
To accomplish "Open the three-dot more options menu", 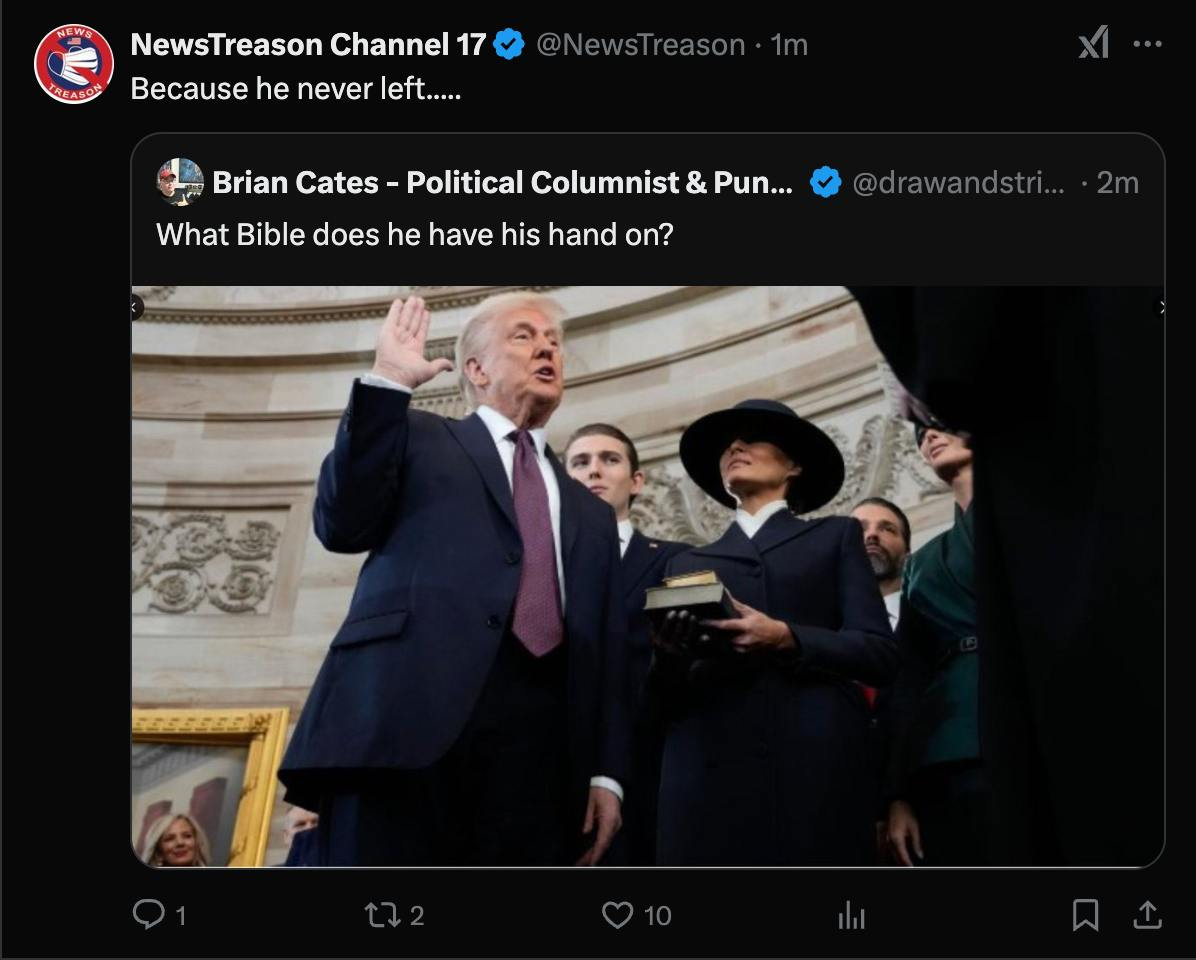I will coord(1147,44).
